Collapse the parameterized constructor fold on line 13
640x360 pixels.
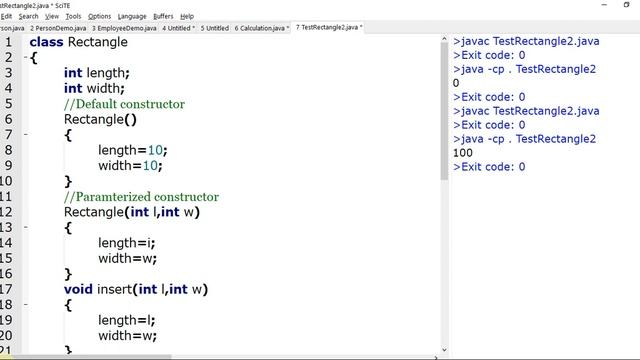click(x=25, y=227)
